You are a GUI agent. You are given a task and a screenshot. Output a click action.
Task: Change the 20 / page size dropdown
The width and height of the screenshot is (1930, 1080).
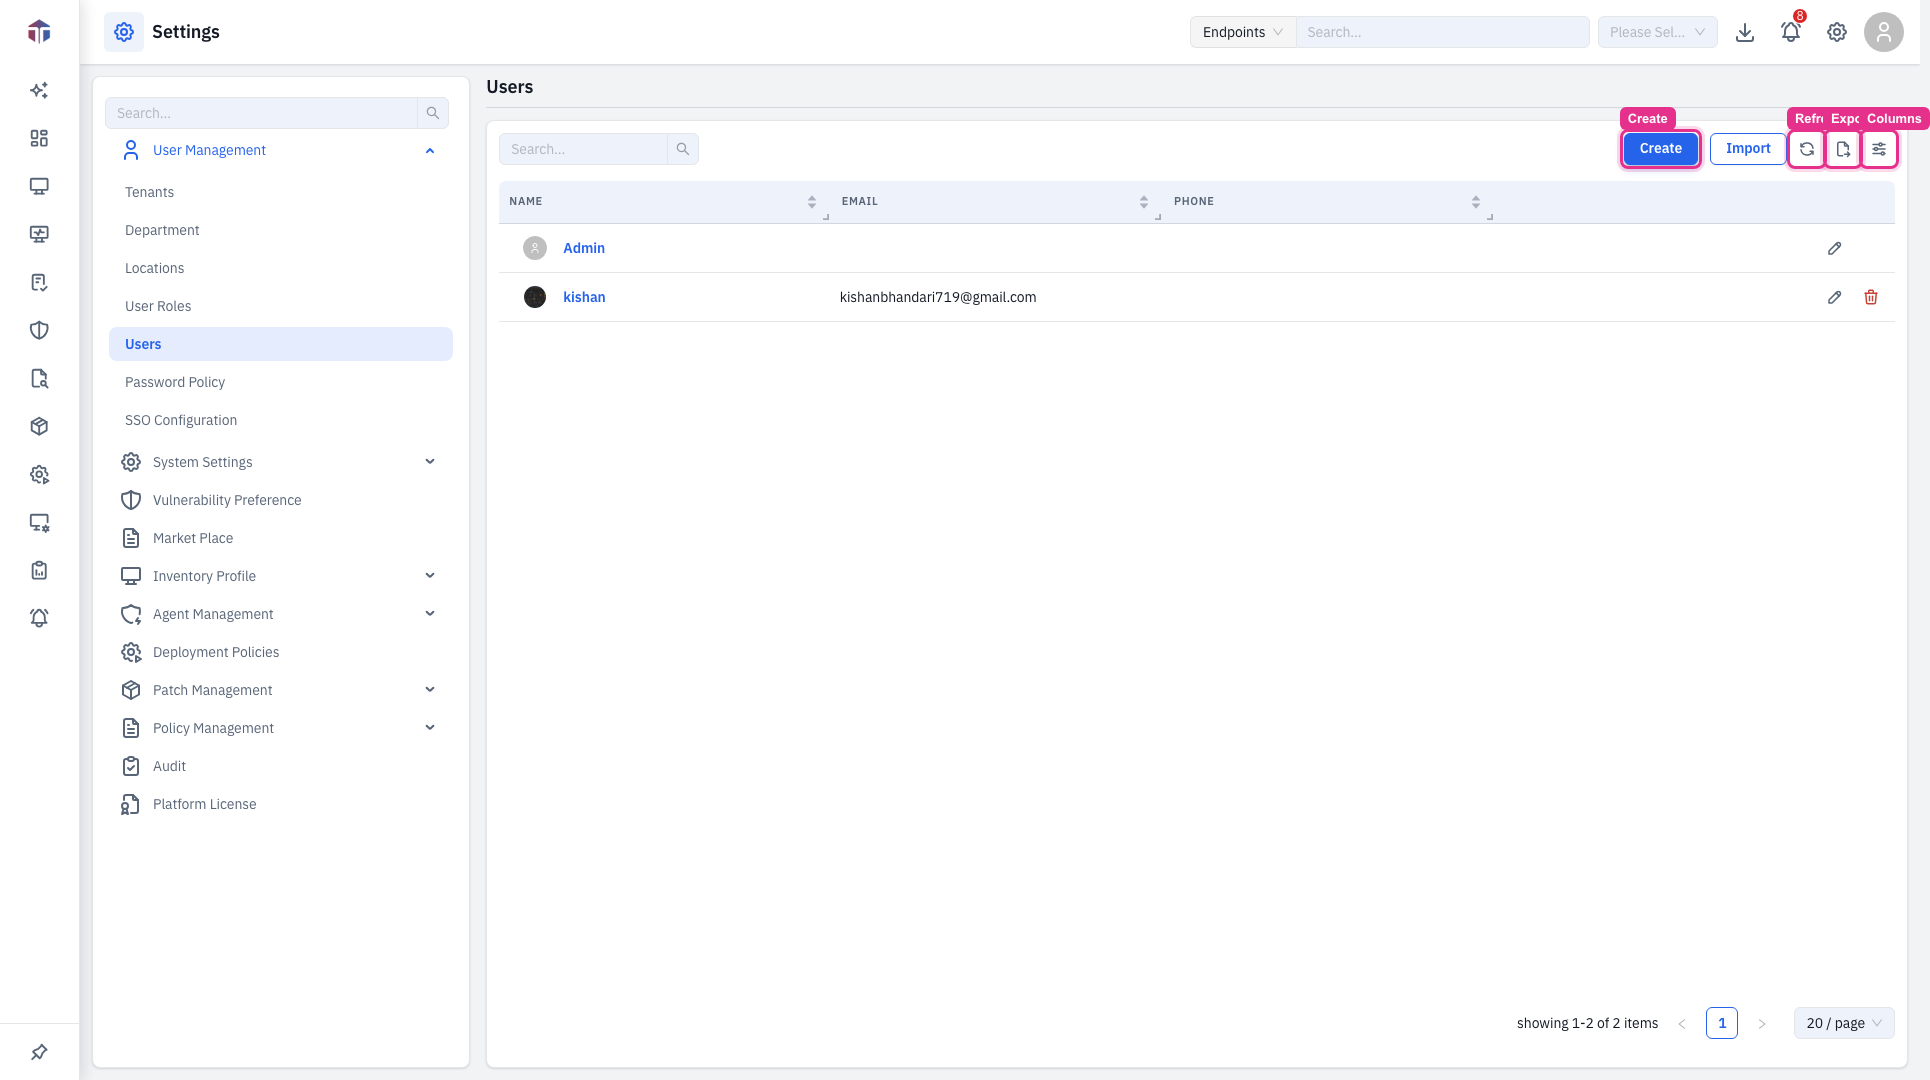click(x=1844, y=1023)
